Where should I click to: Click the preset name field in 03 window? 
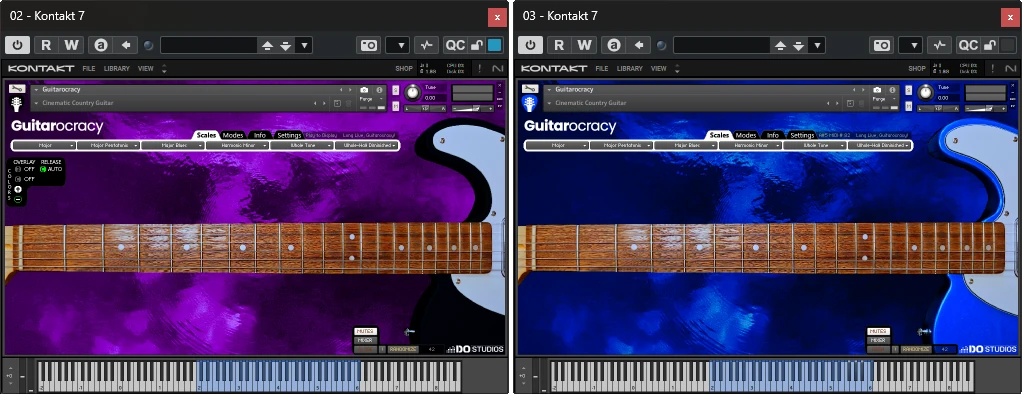(x=722, y=45)
